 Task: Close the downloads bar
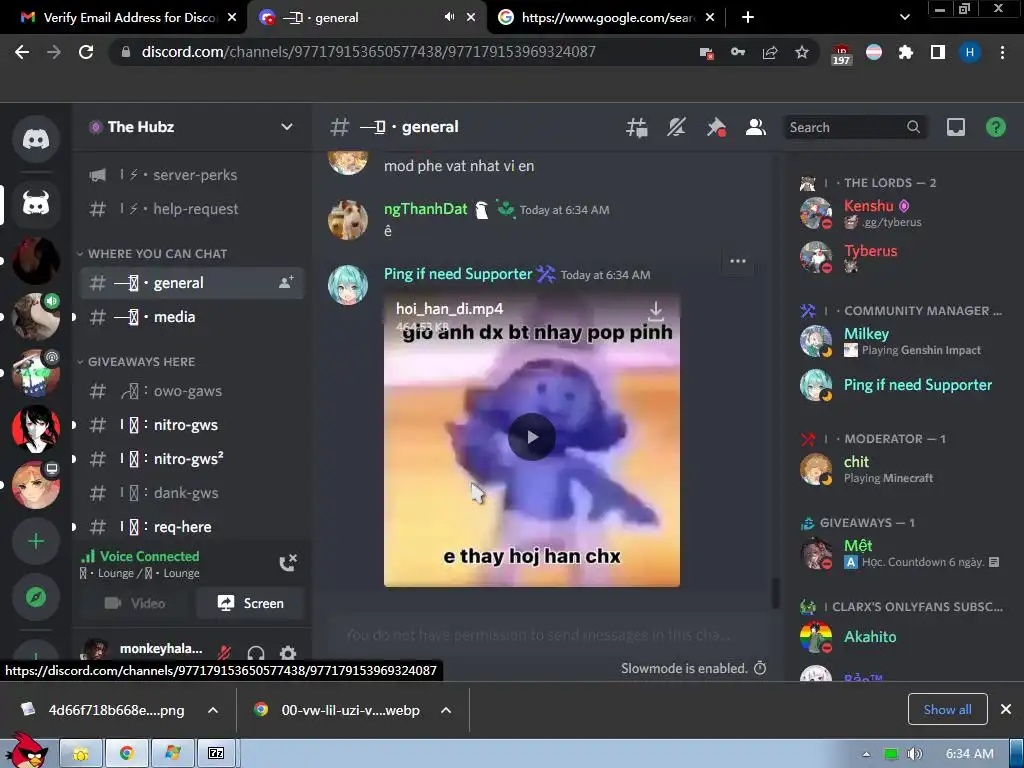pyautogui.click(x=1006, y=709)
